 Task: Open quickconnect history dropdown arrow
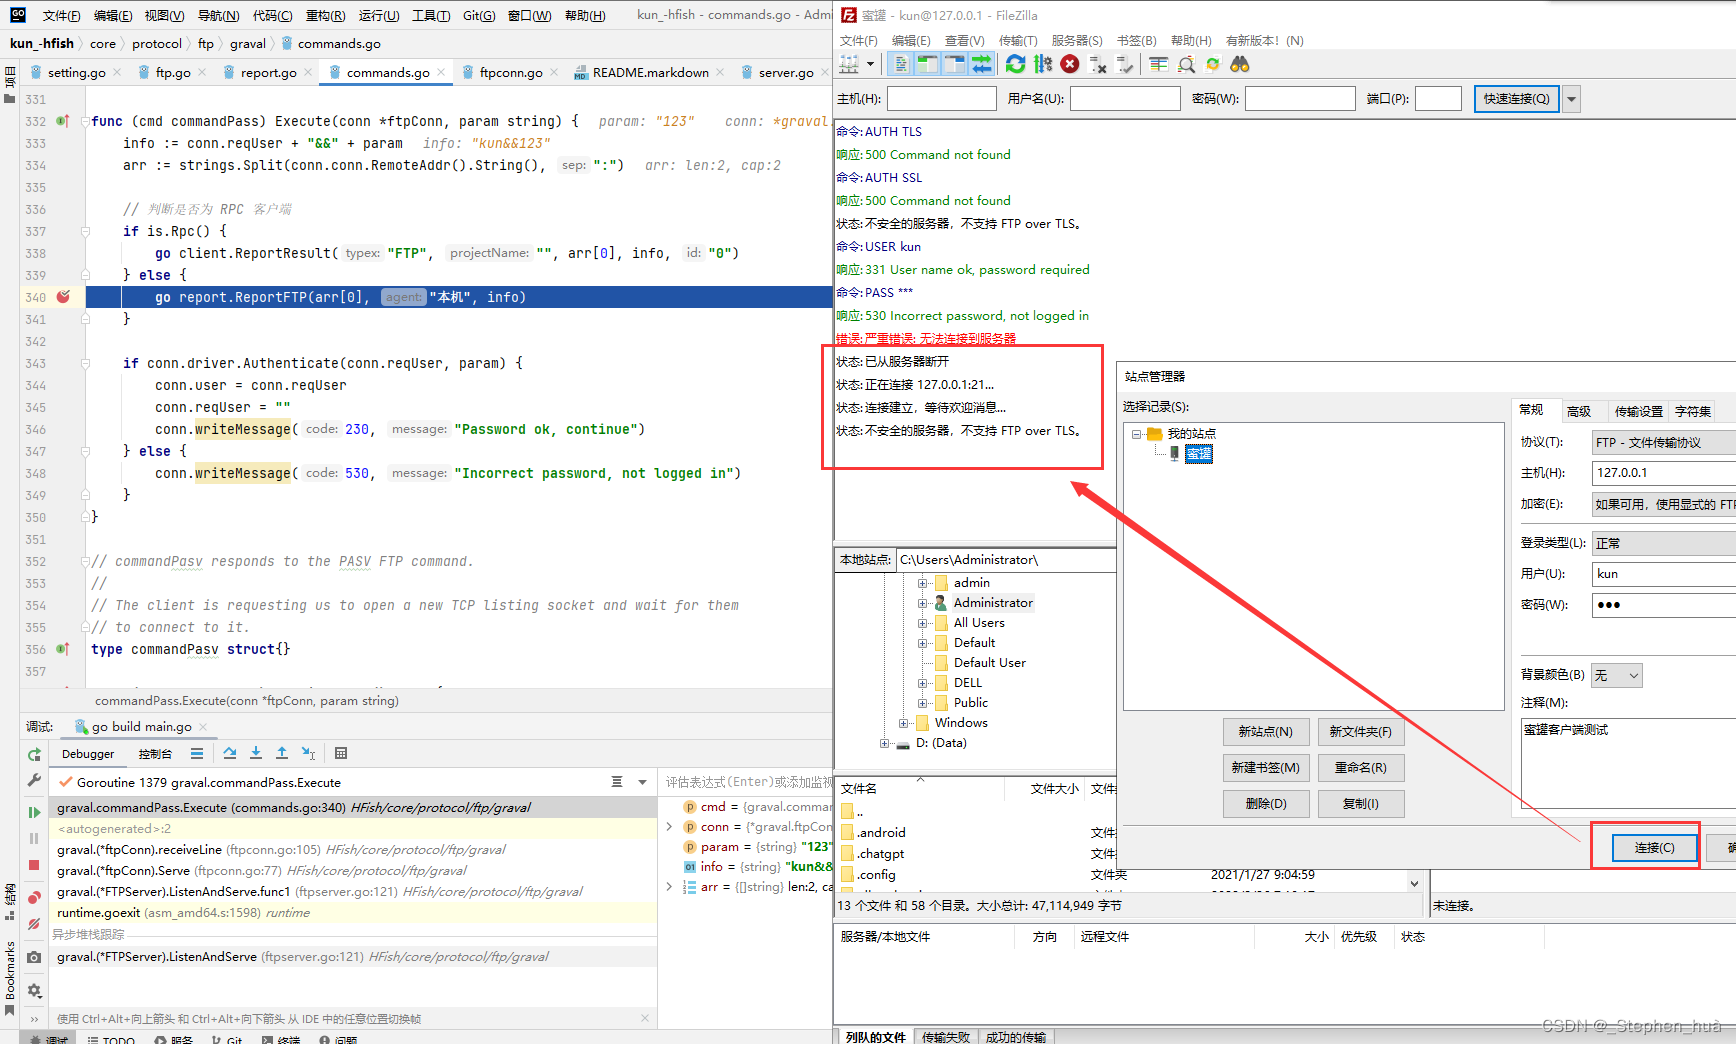[1572, 99]
